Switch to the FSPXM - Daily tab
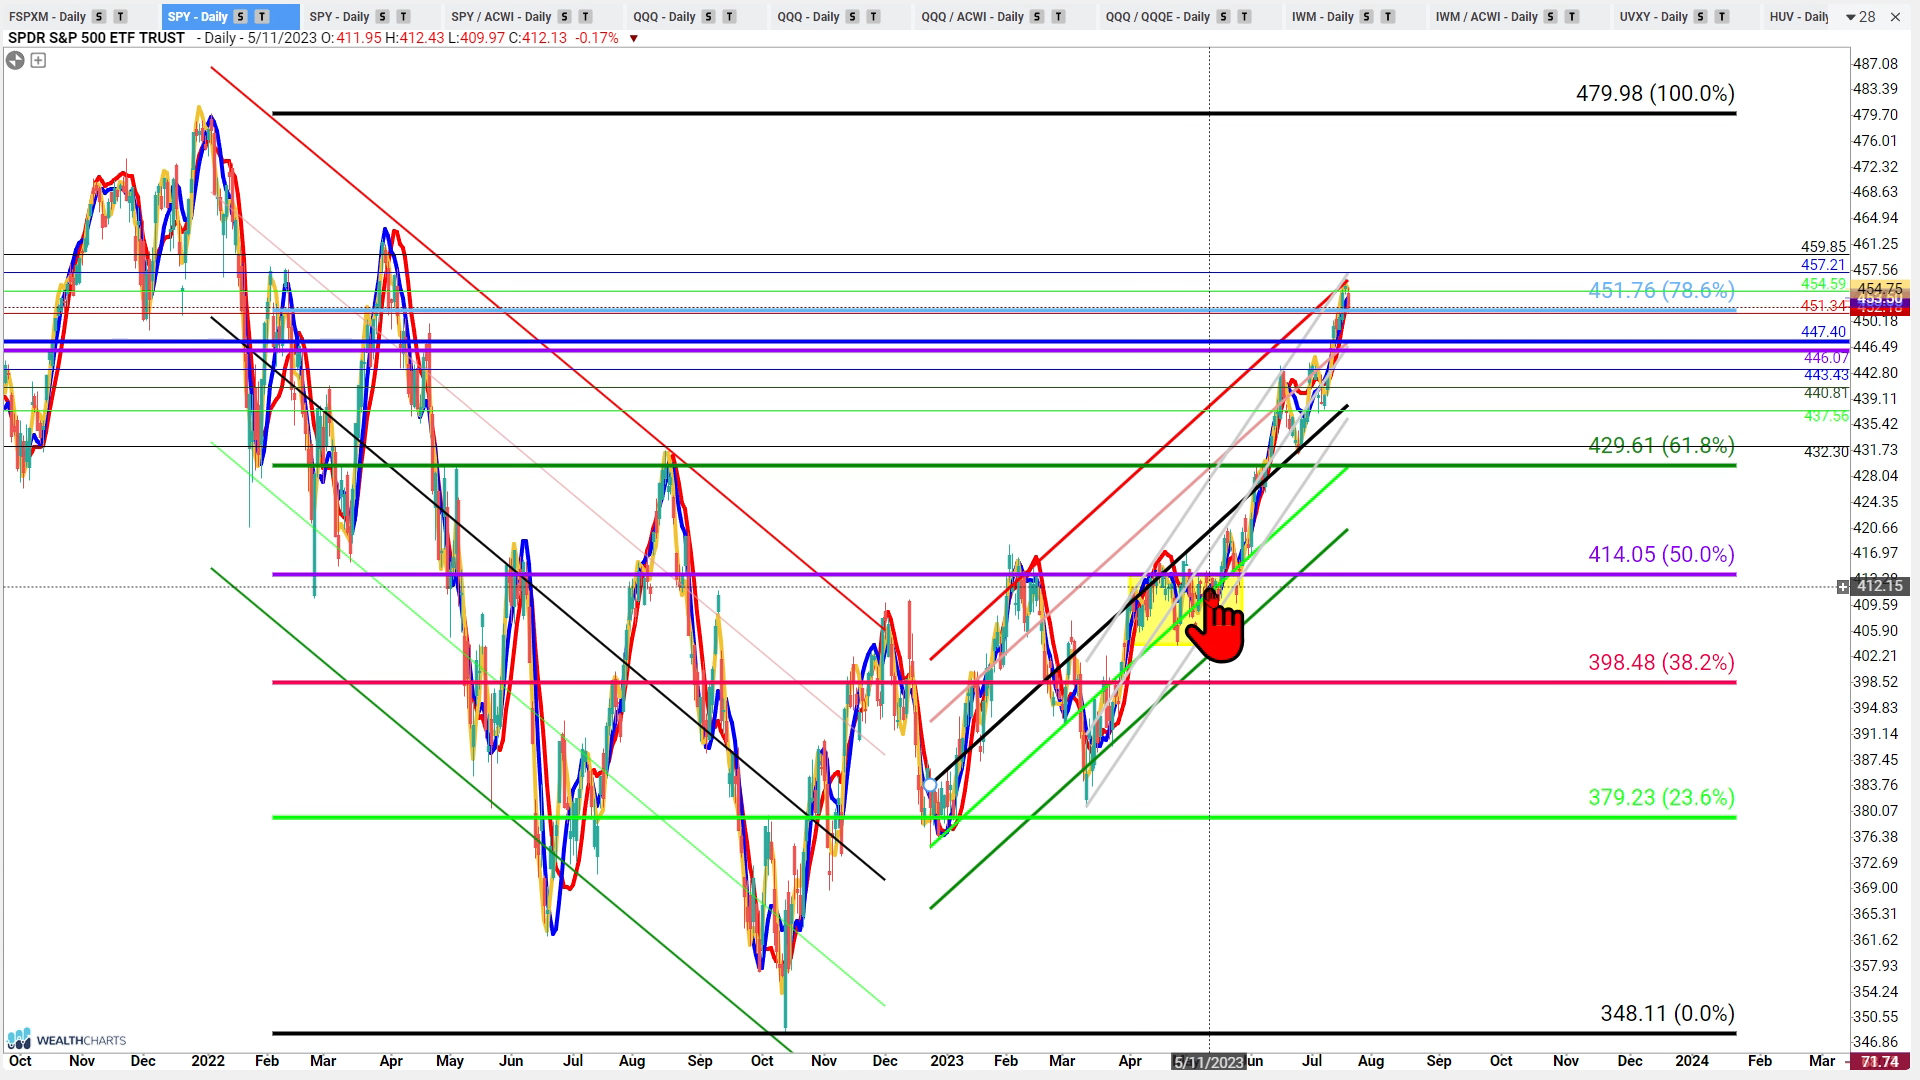Screen dimensions: 1920x1080 click(x=47, y=17)
